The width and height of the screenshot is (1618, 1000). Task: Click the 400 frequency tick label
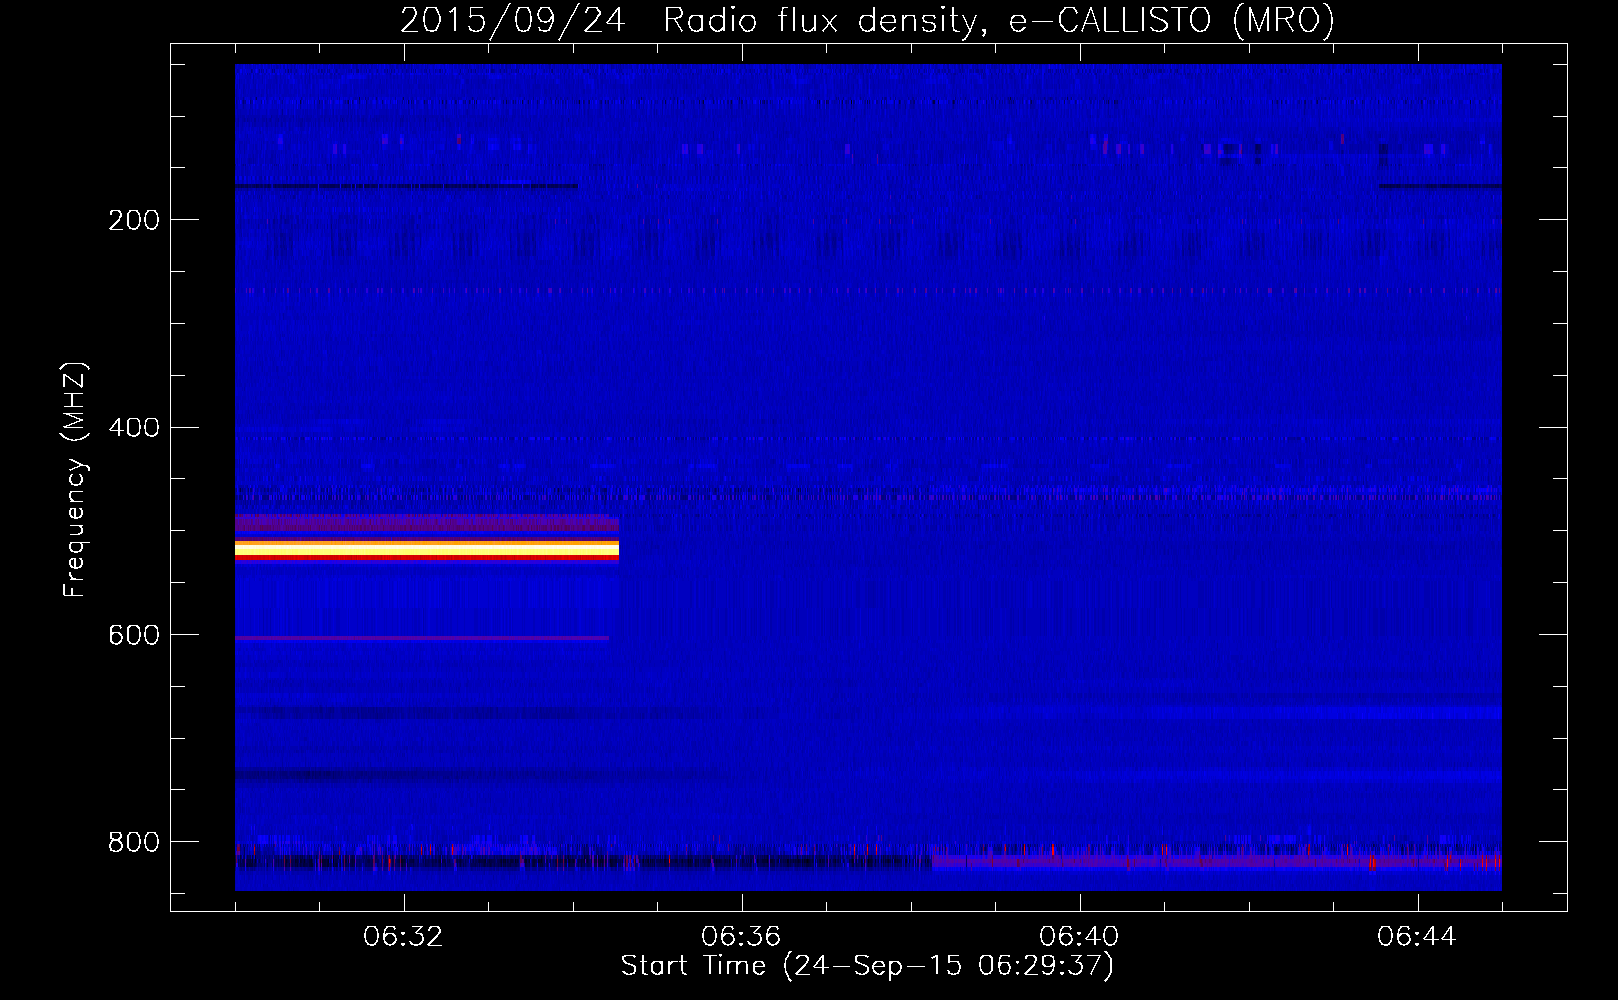click(x=134, y=428)
